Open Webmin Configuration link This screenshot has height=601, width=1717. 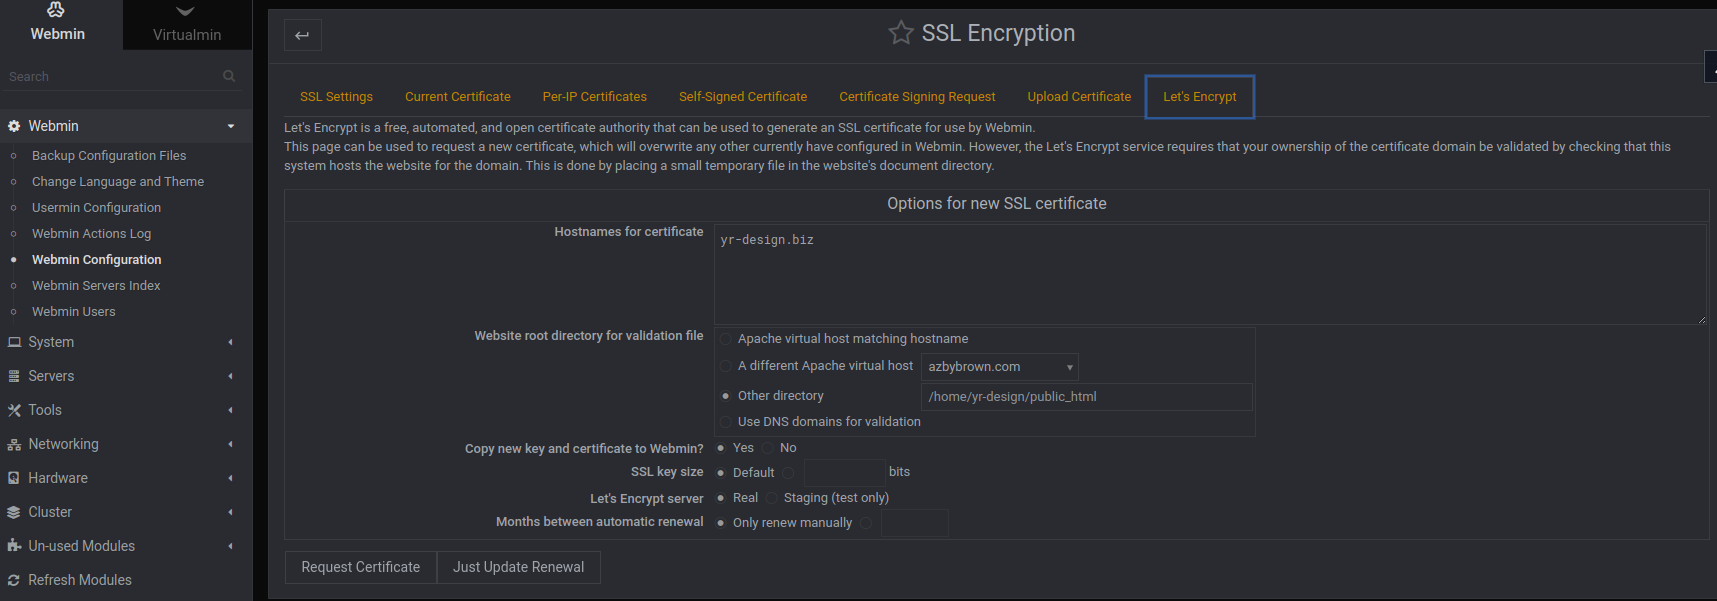coord(96,260)
